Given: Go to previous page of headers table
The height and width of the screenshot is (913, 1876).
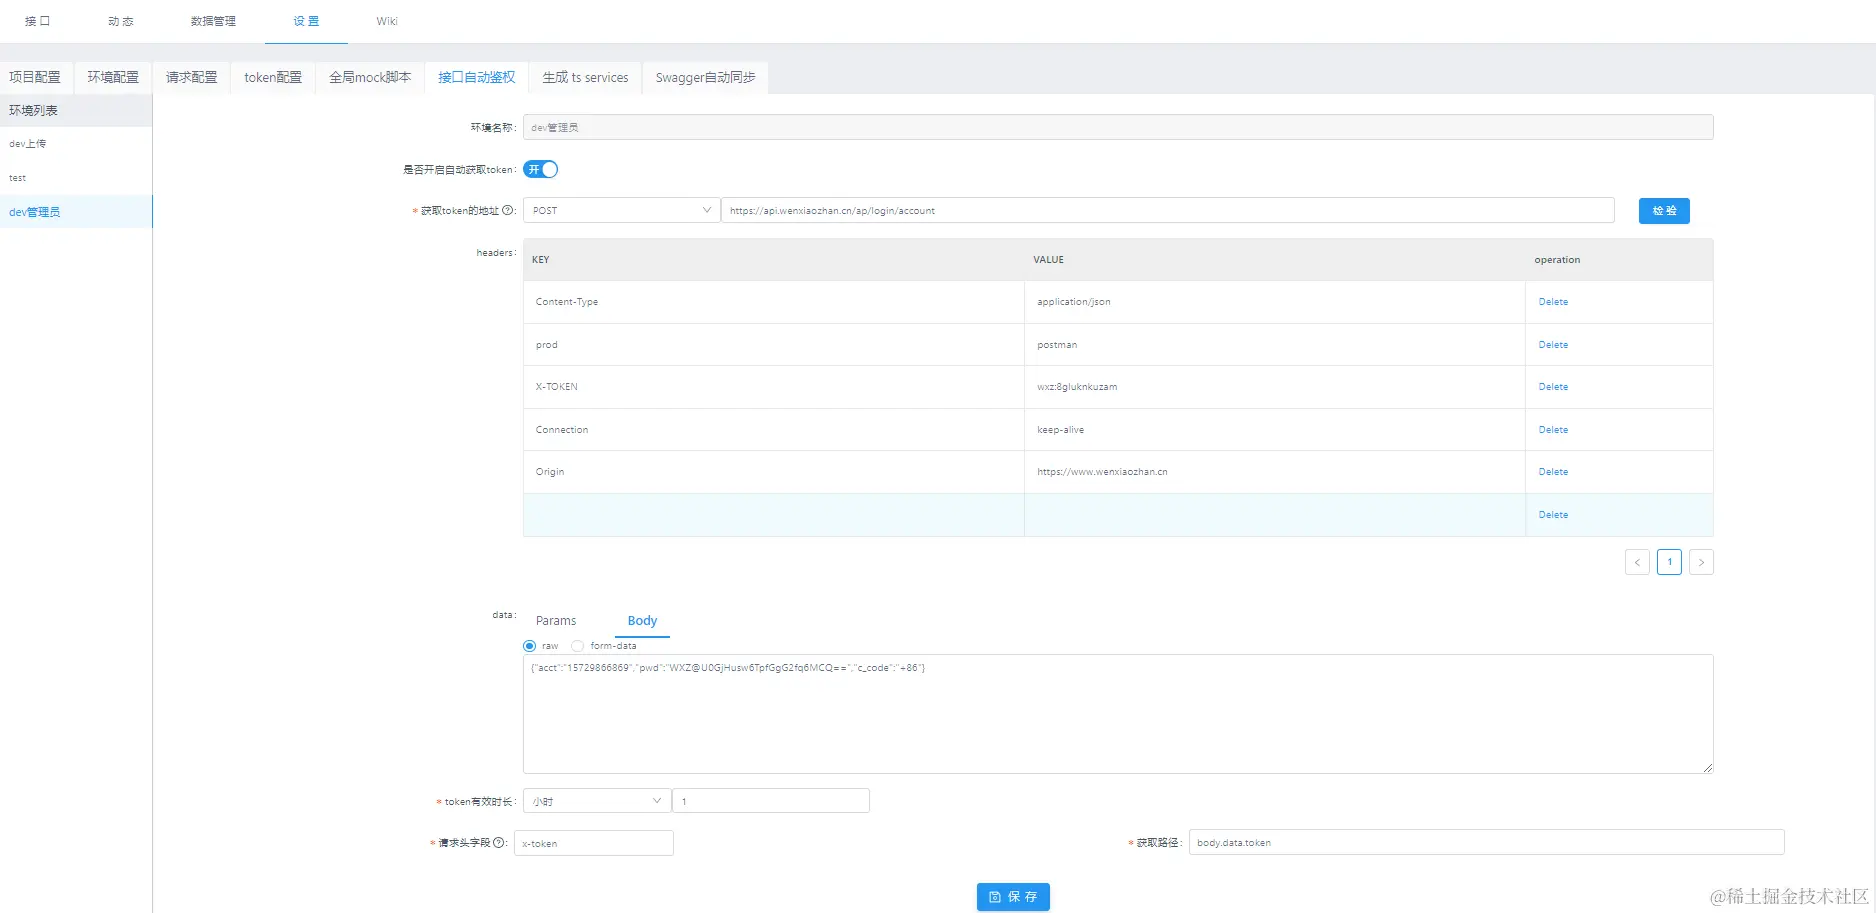Looking at the screenshot, I should coord(1637,562).
